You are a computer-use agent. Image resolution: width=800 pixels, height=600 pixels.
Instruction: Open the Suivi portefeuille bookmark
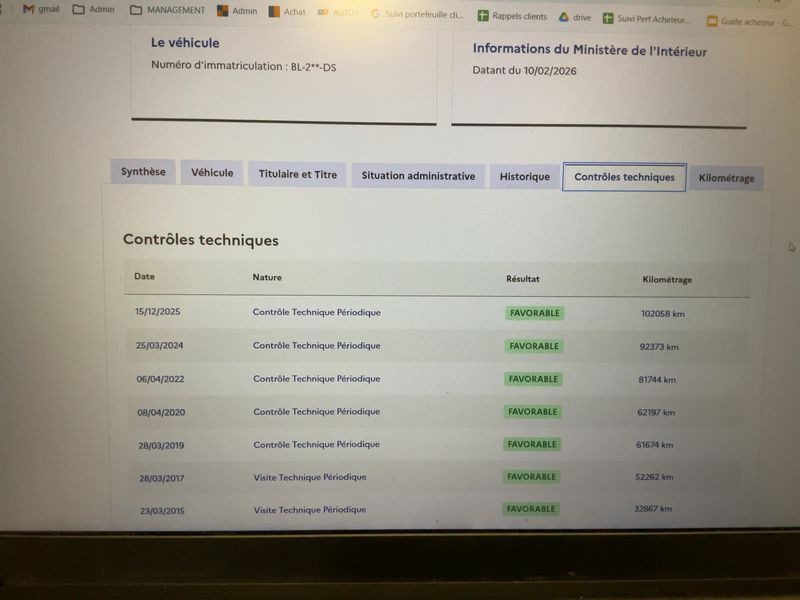417,14
